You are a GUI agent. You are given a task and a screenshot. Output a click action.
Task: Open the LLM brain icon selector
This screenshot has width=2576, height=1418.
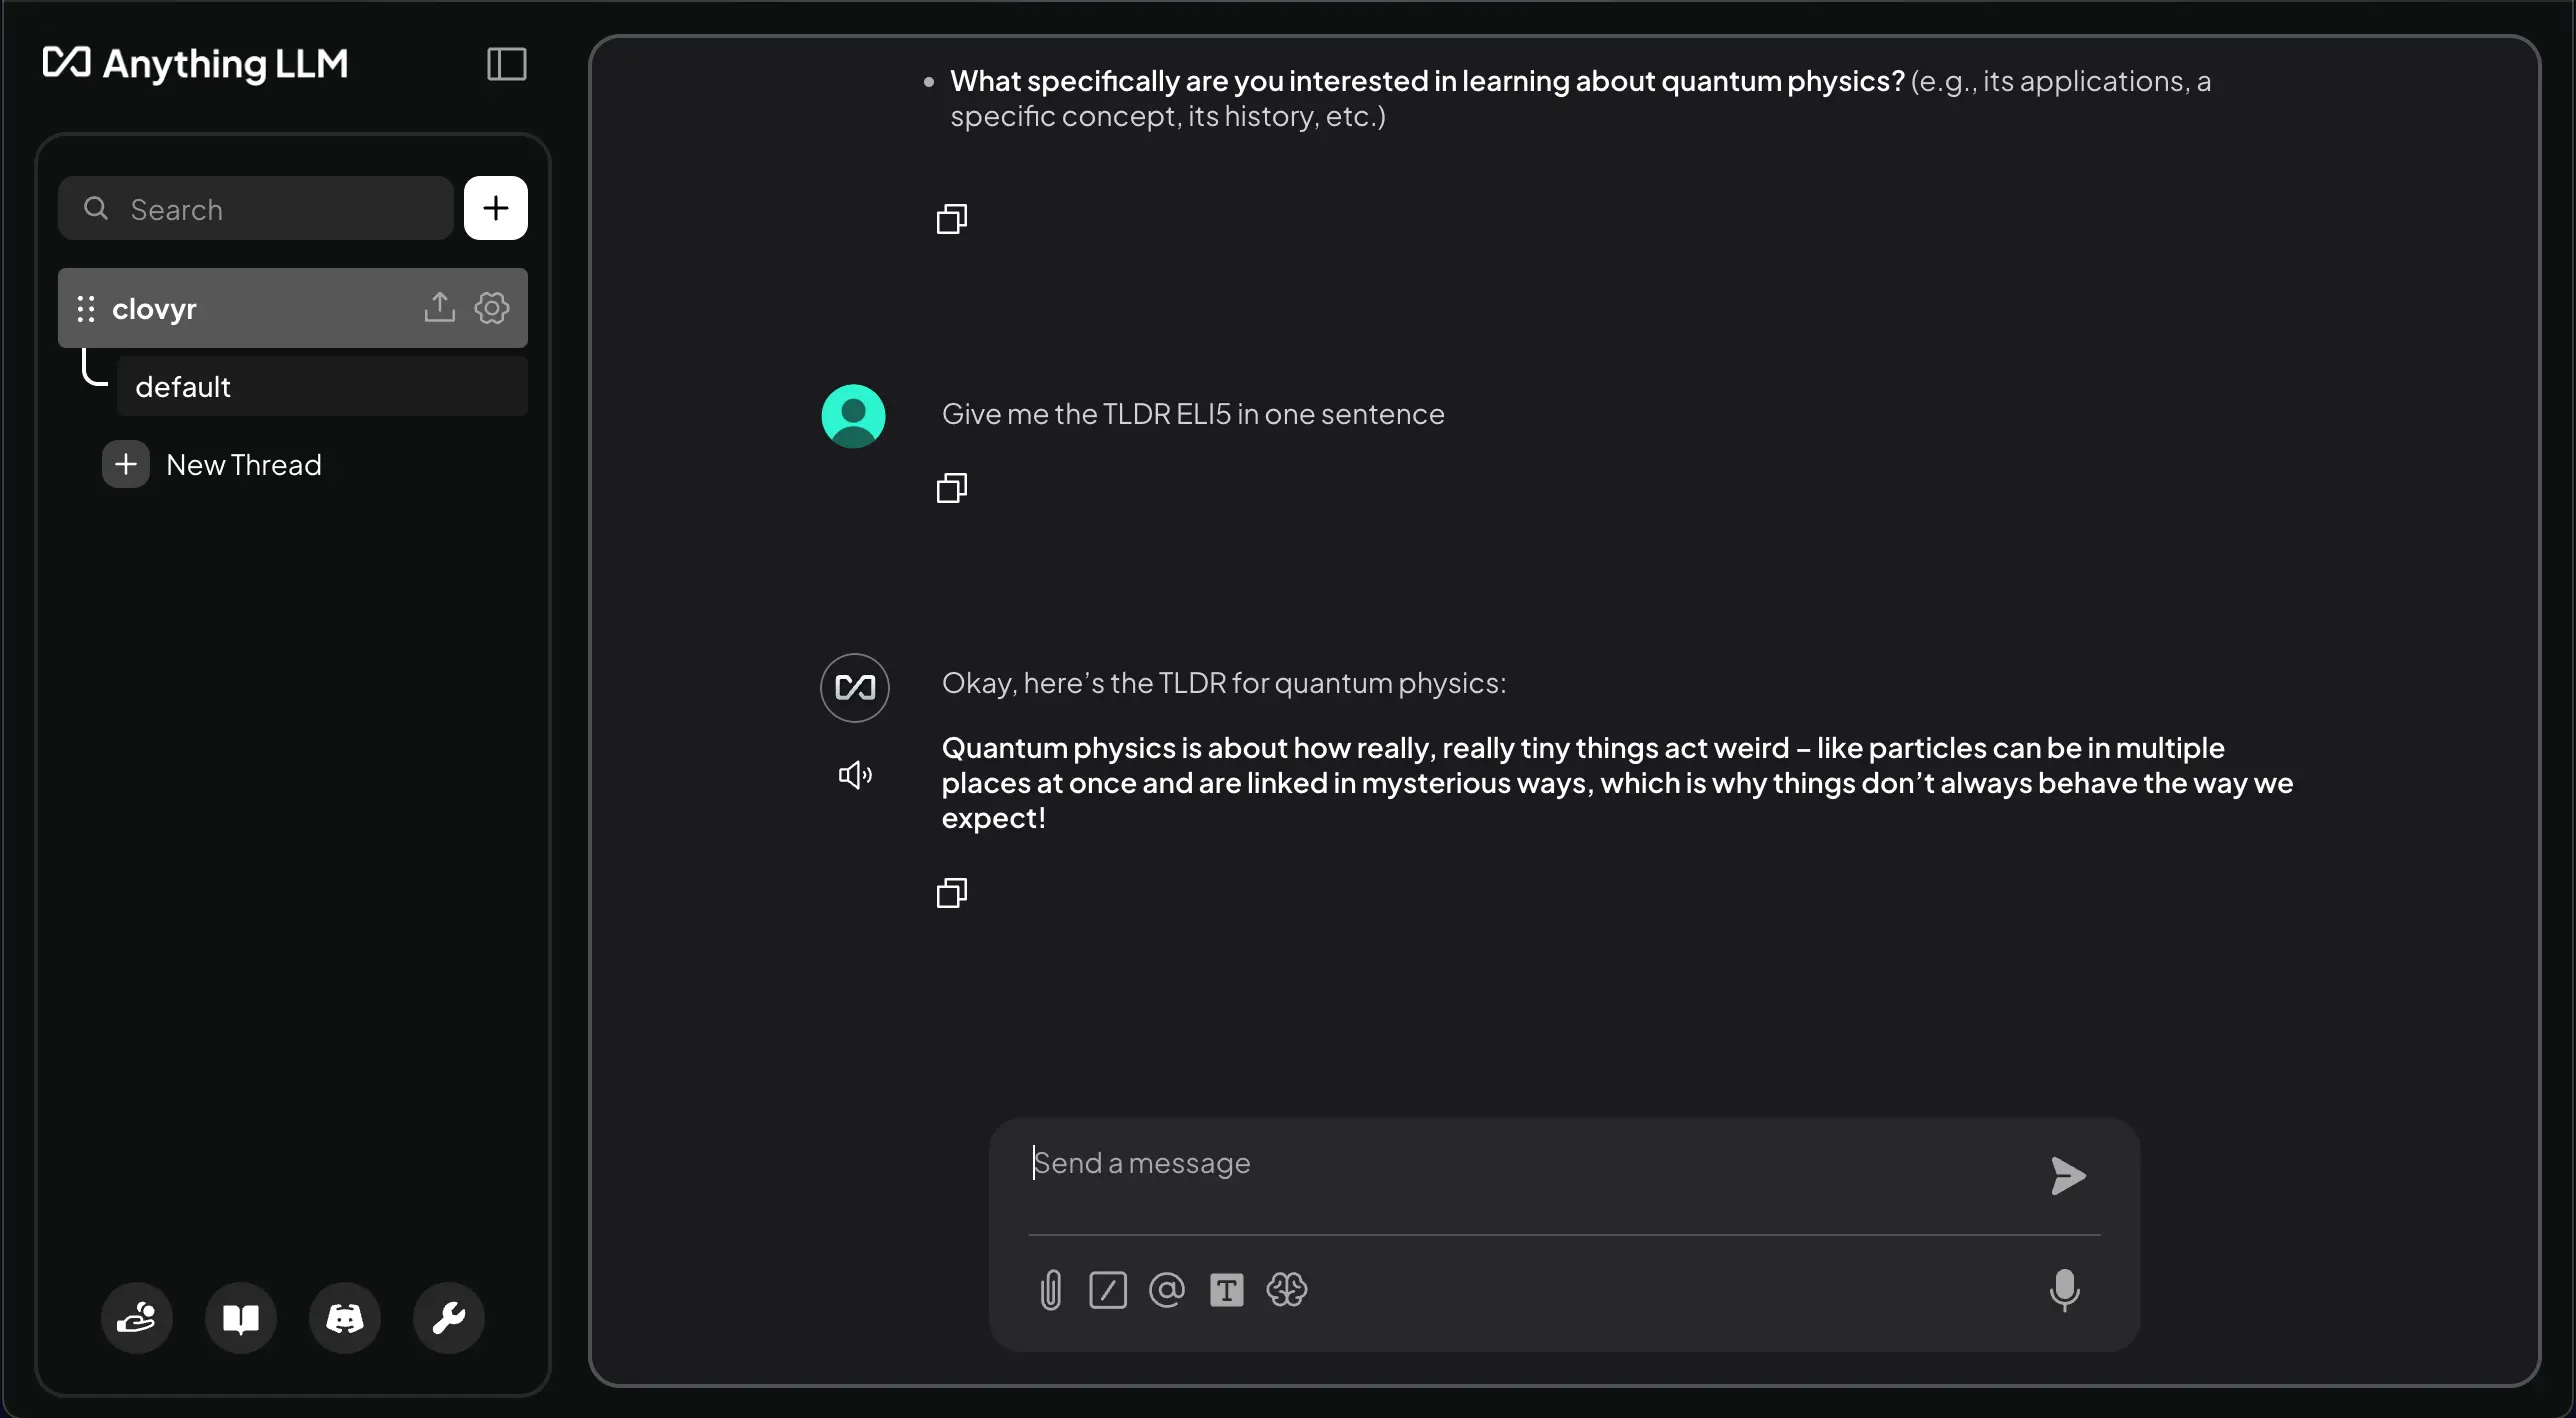click(x=1286, y=1290)
